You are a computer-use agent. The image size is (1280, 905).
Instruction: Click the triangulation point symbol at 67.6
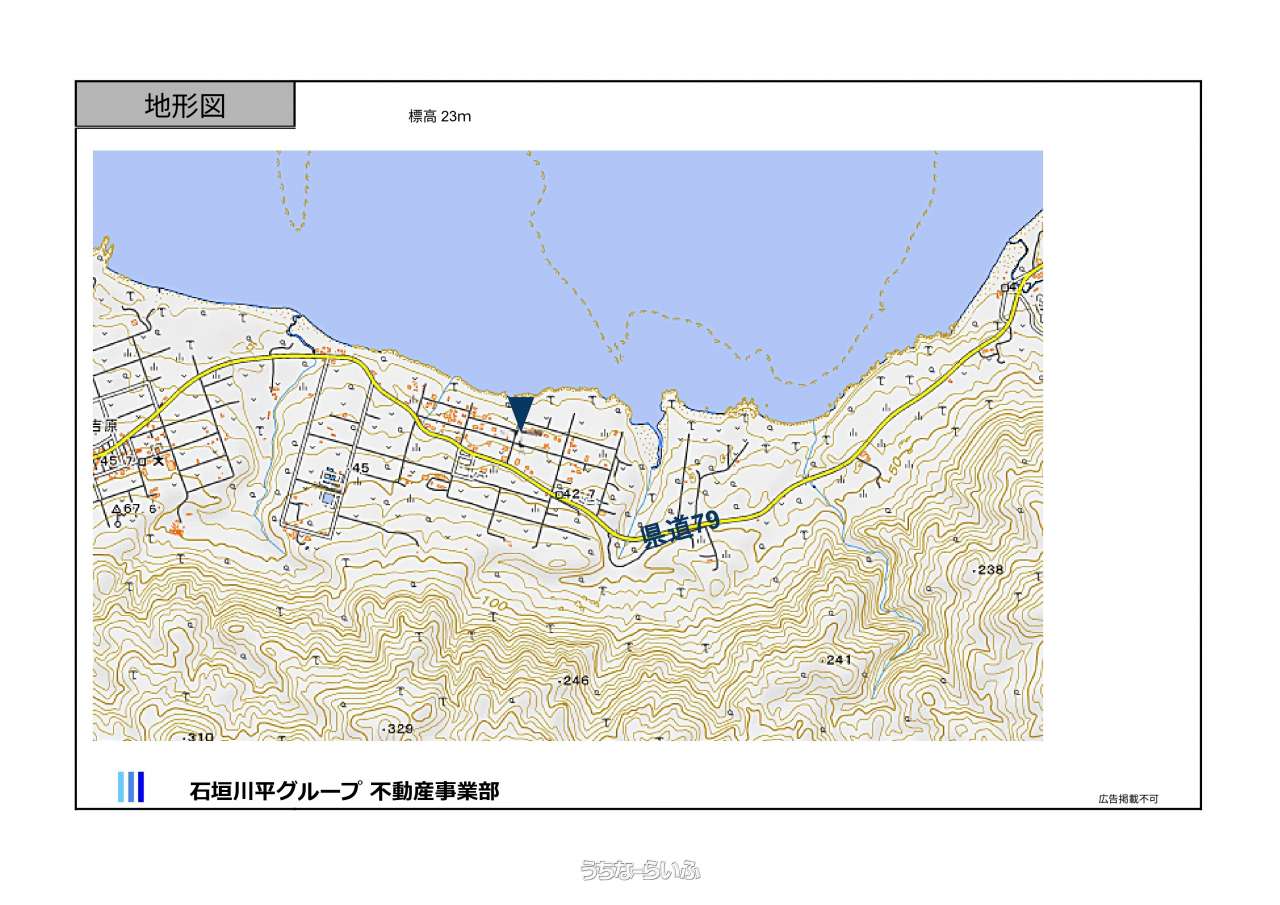tap(117, 509)
